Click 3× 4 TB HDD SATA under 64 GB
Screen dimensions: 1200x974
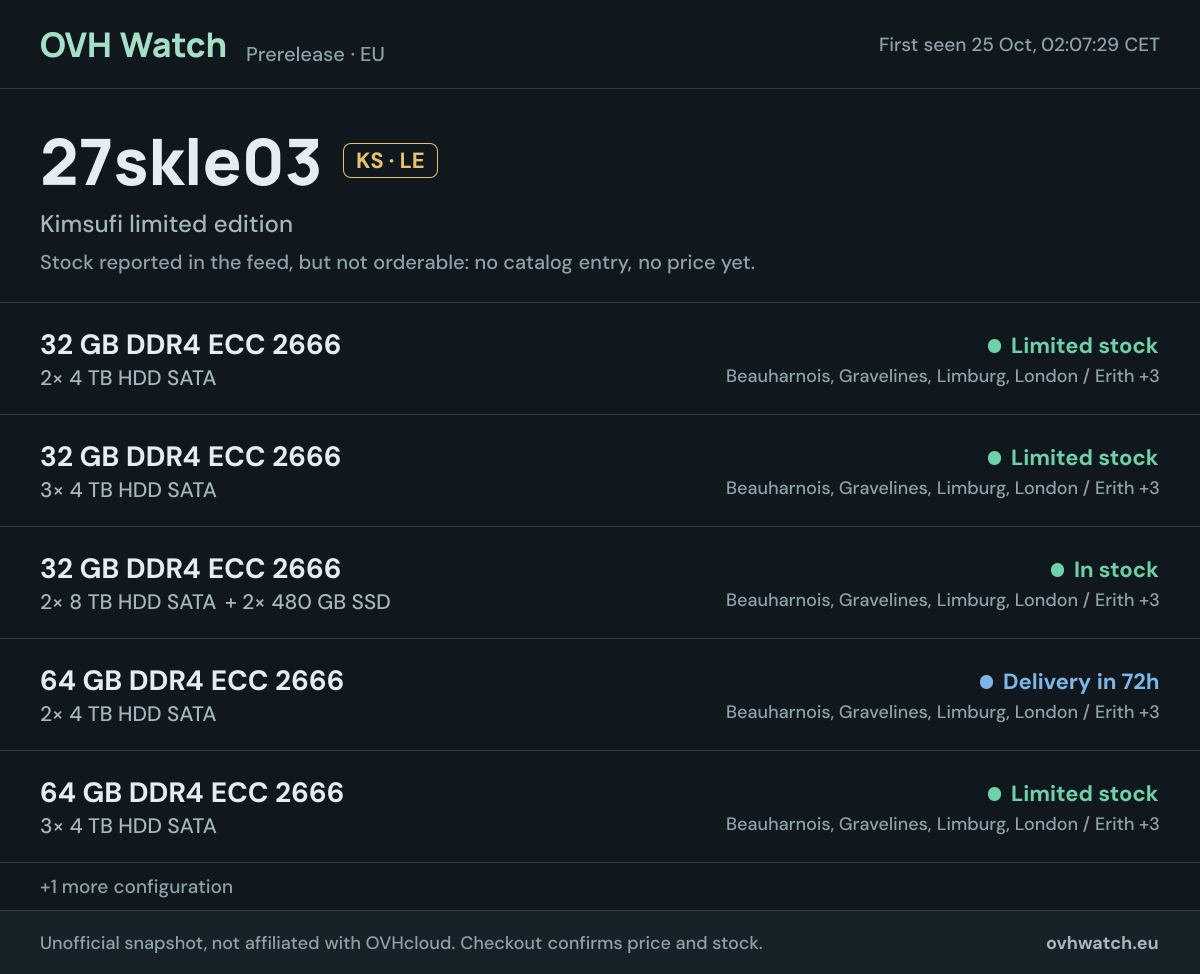128,826
